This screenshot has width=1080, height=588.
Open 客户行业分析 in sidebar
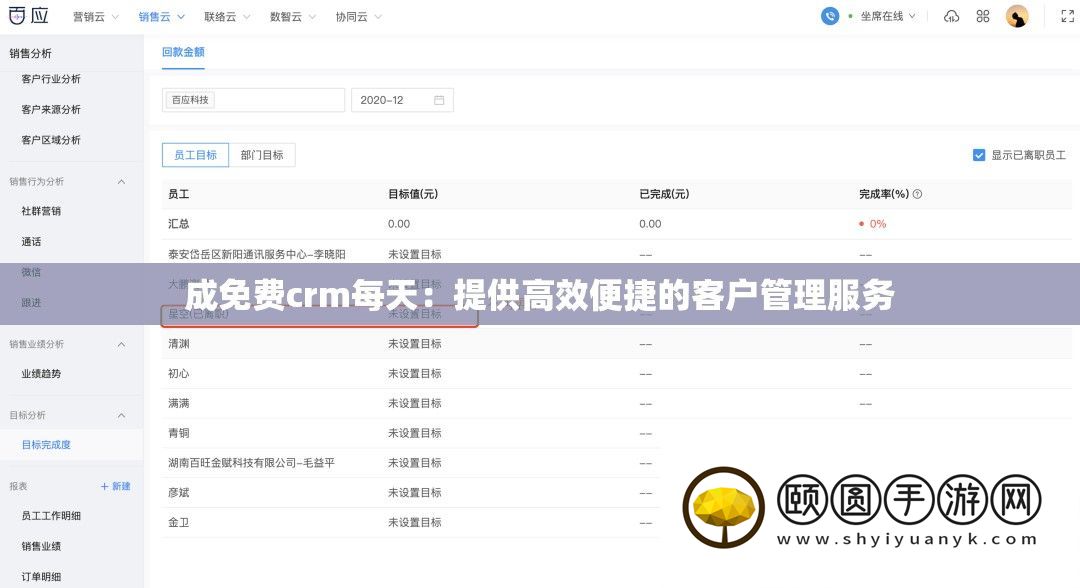(51, 79)
